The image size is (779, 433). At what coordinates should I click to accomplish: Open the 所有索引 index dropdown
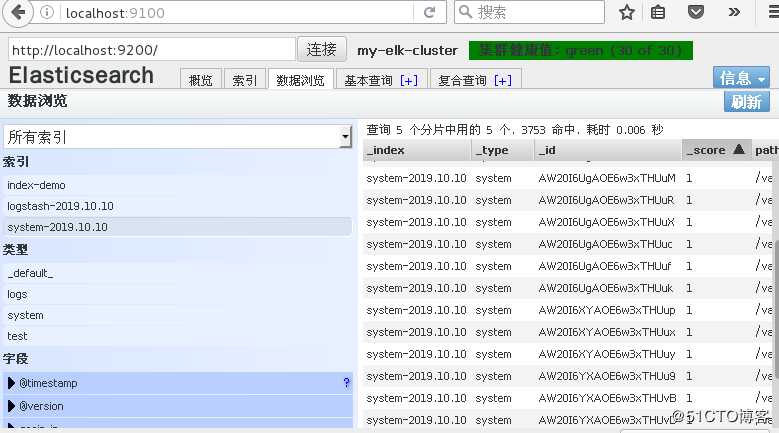click(x=177, y=137)
